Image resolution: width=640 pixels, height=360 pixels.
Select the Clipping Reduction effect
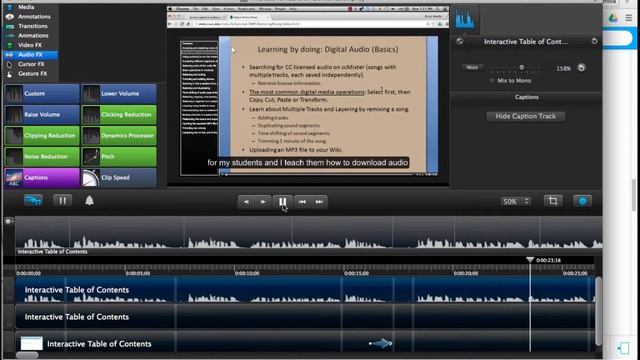[42, 136]
